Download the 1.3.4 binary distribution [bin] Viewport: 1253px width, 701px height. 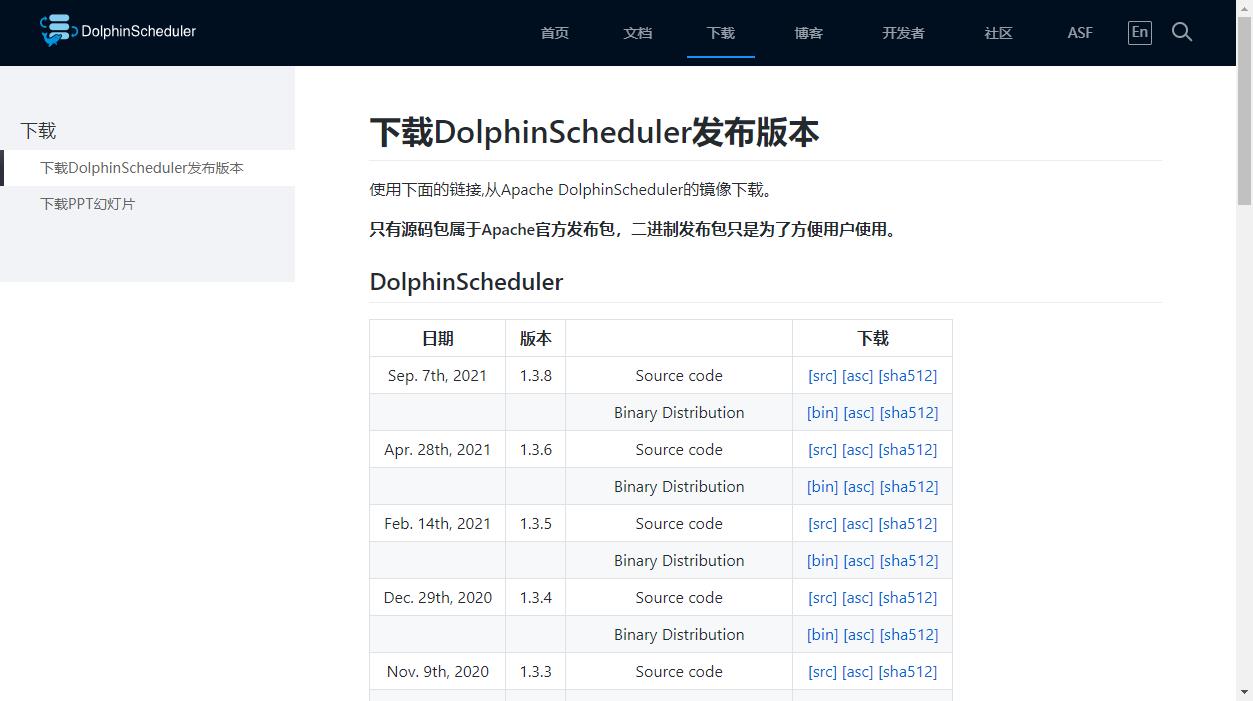(822, 634)
